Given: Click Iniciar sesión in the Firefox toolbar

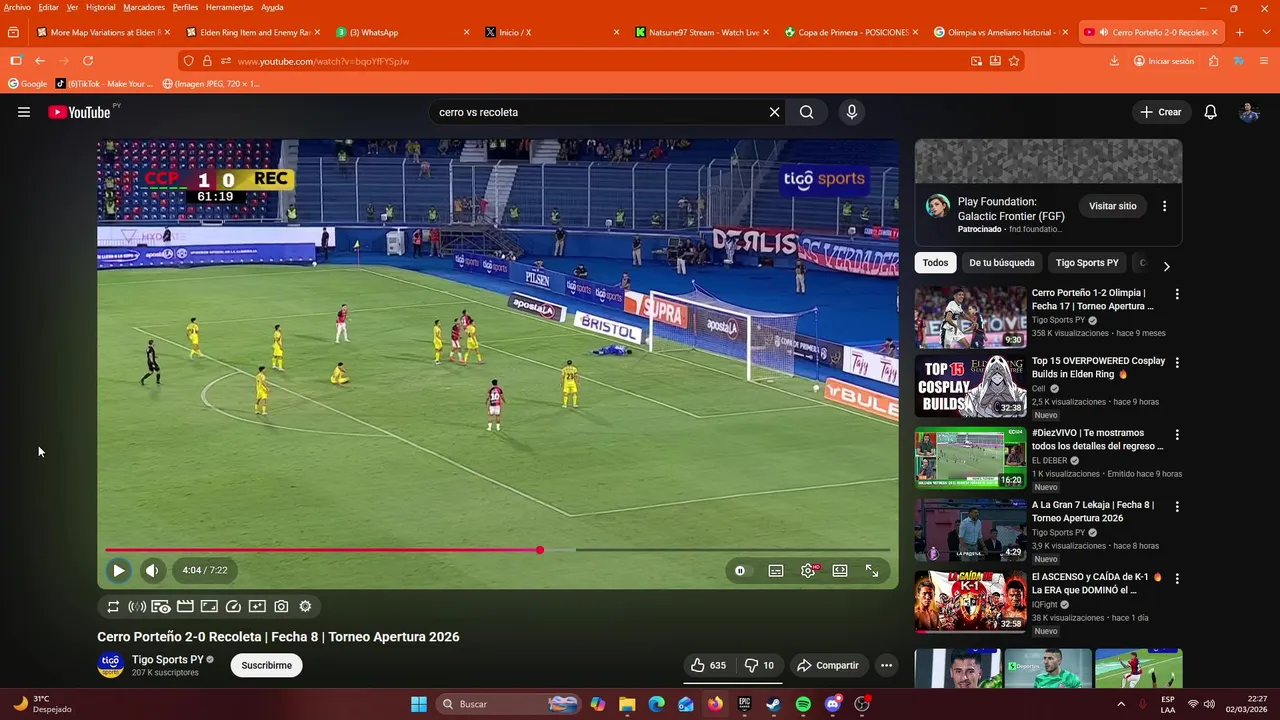Looking at the screenshot, I should pyautogui.click(x=1163, y=61).
